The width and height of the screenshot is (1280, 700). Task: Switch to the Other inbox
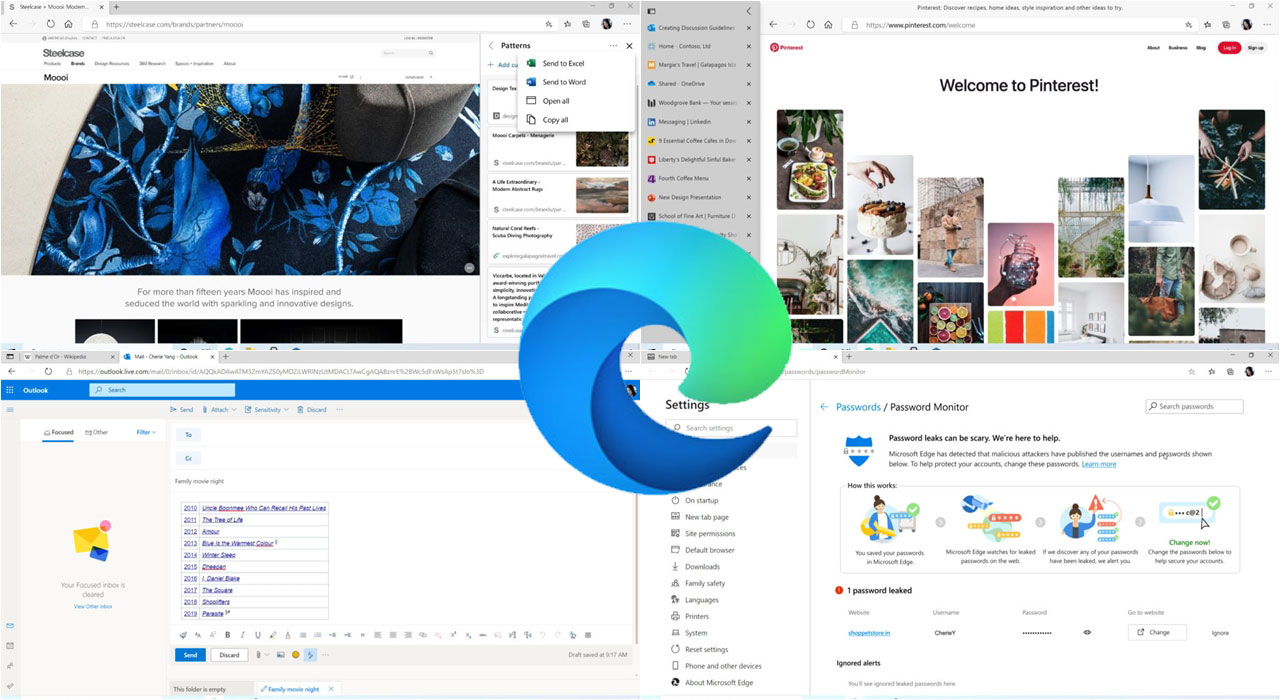click(97, 432)
